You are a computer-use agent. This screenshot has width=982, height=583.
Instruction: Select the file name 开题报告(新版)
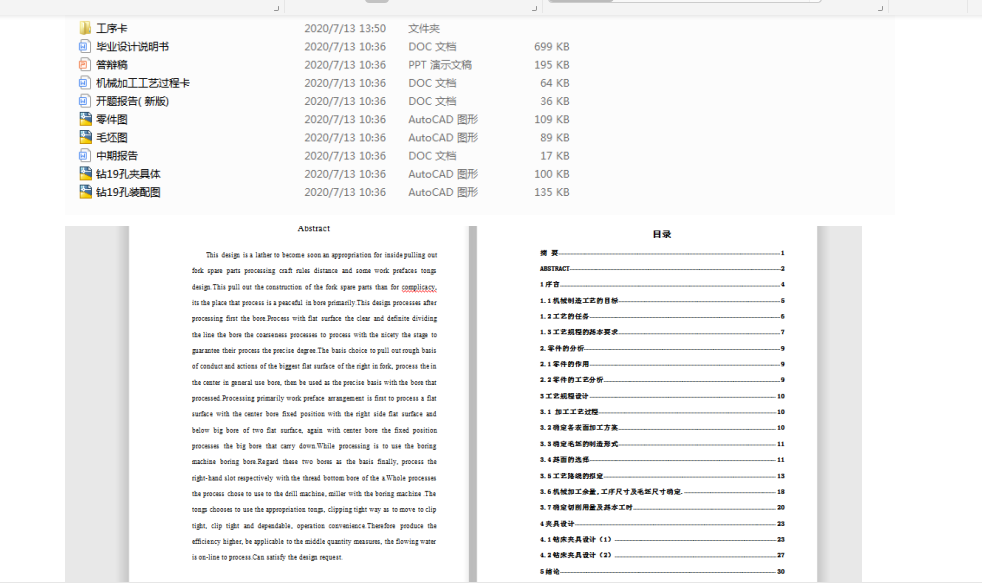(132, 101)
